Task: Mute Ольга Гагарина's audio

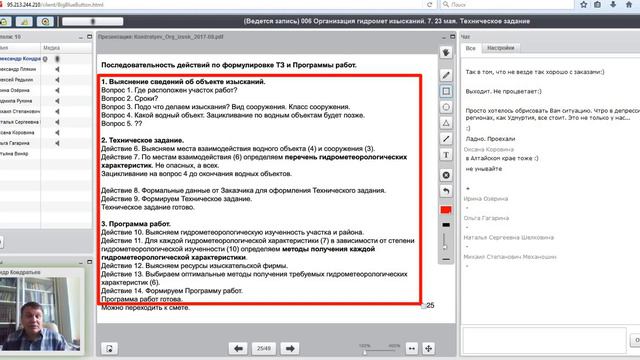Action: tap(58, 143)
